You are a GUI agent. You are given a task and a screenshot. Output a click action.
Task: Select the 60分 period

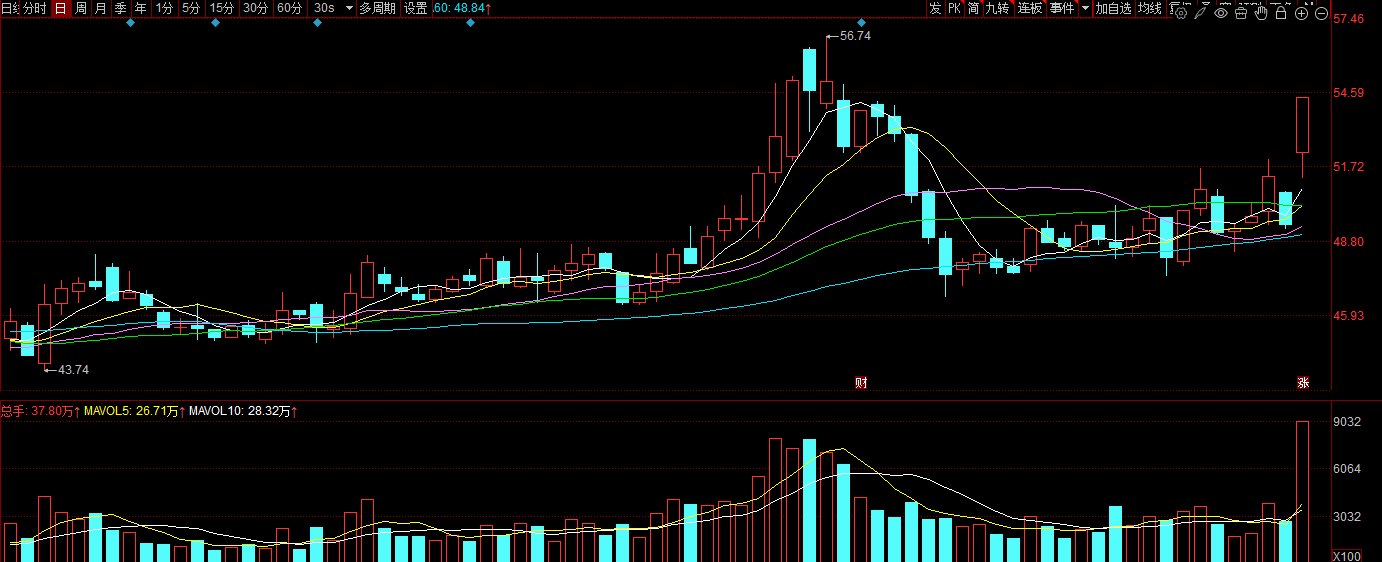(290, 8)
